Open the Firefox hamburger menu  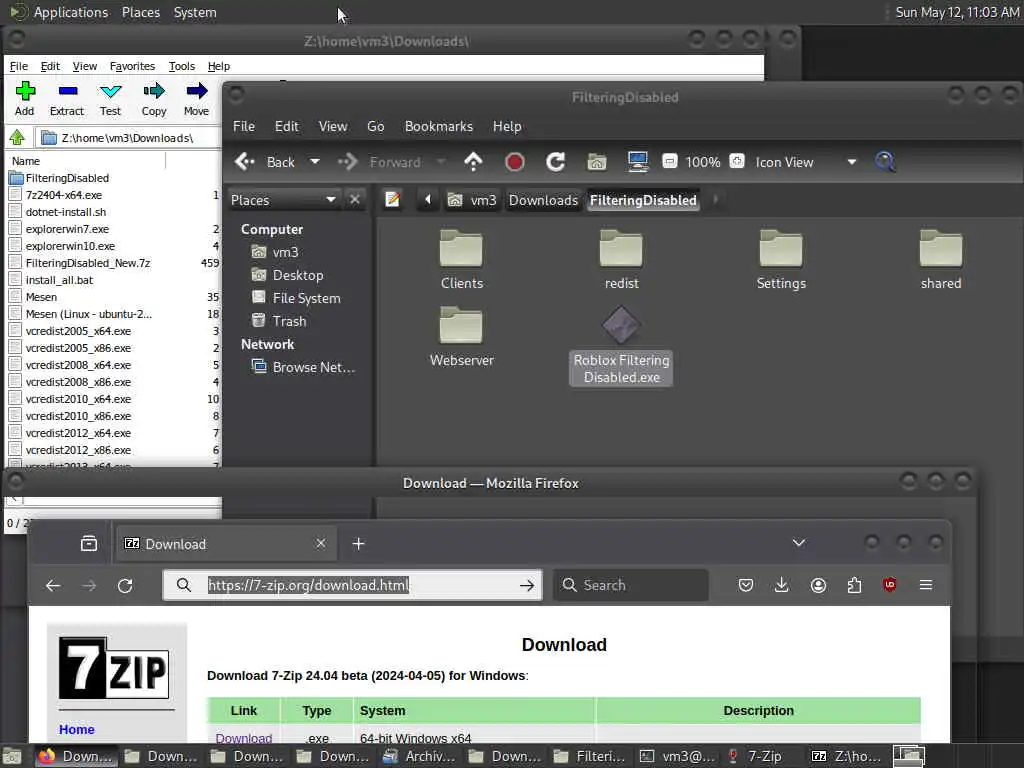(x=926, y=585)
